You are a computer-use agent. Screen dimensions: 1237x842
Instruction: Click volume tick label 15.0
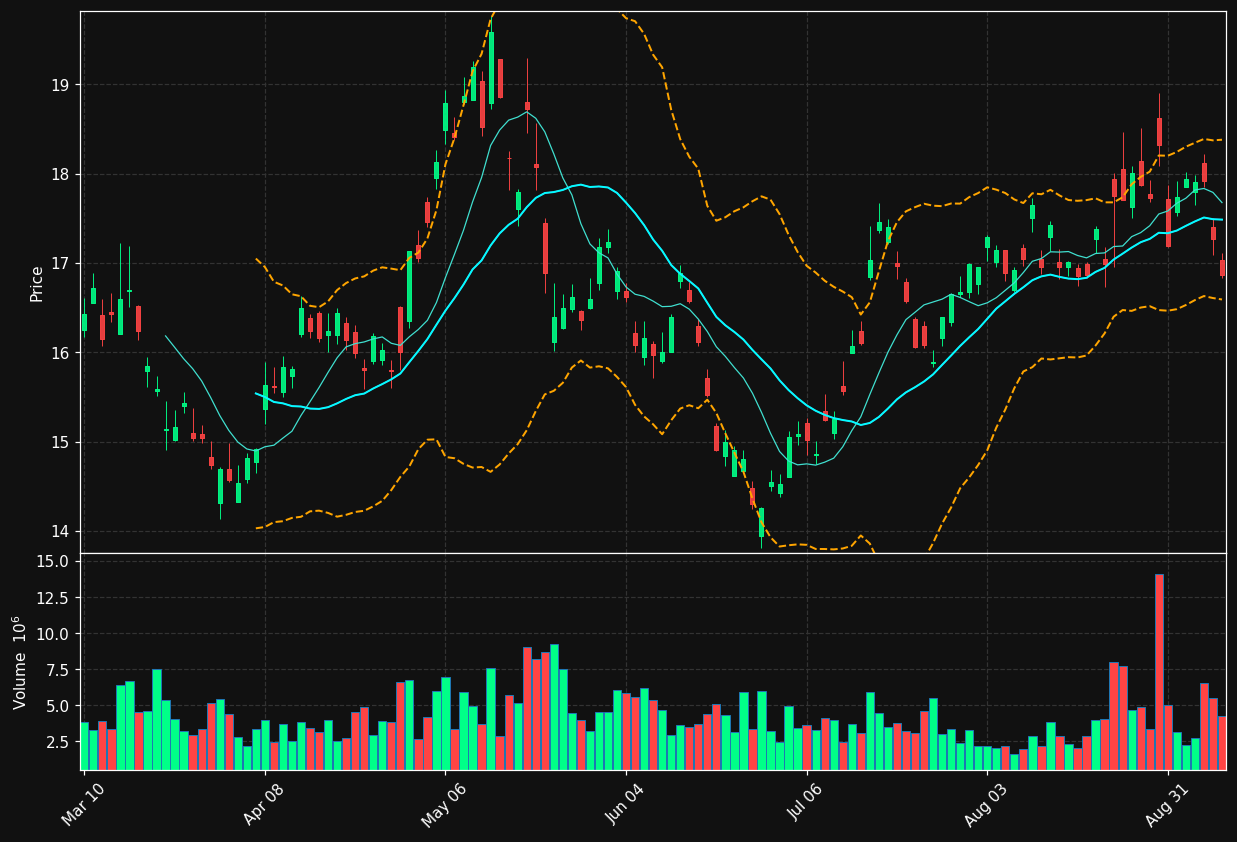(53, 561)
